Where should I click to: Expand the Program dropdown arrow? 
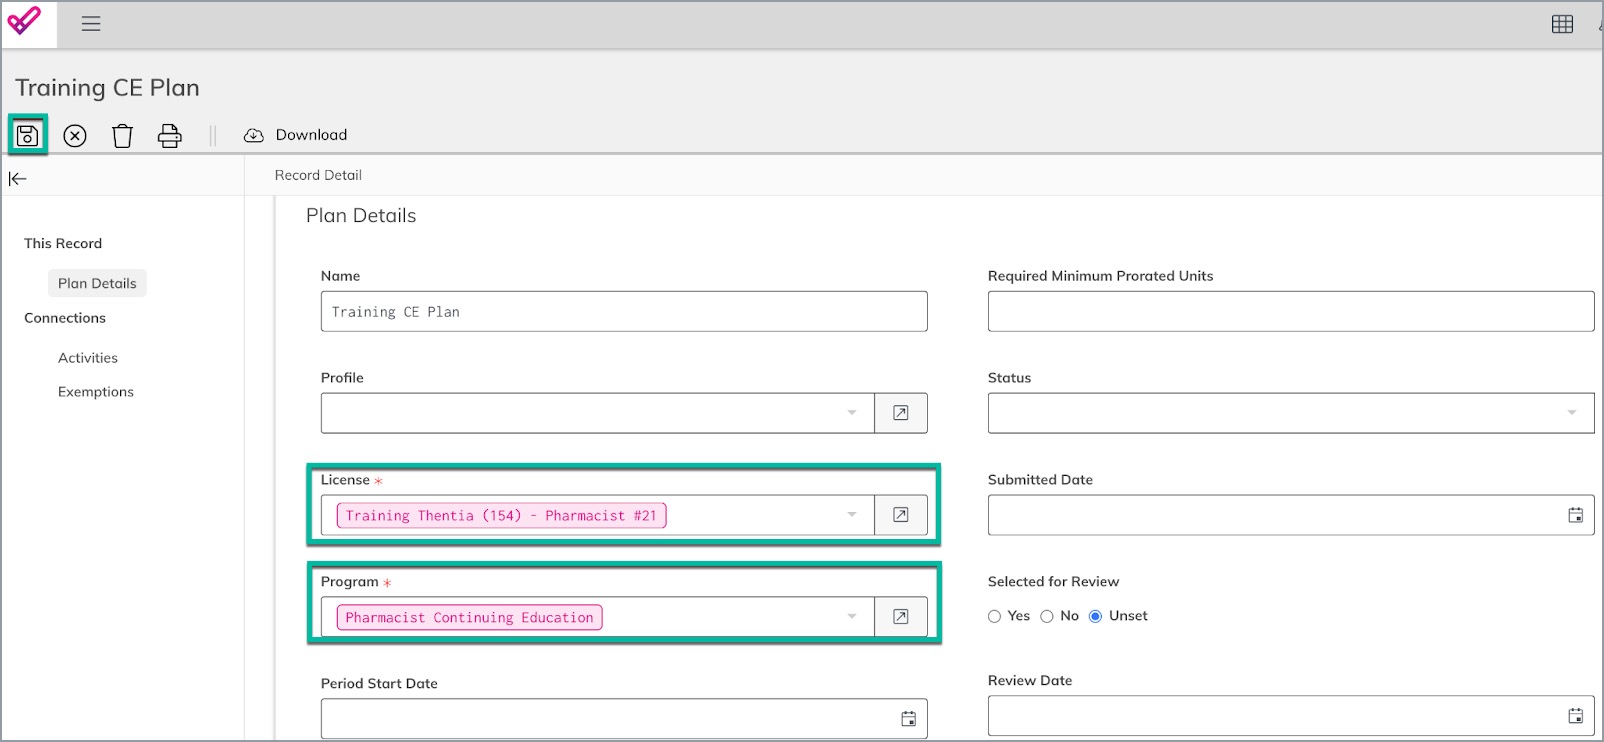(852, 617)
